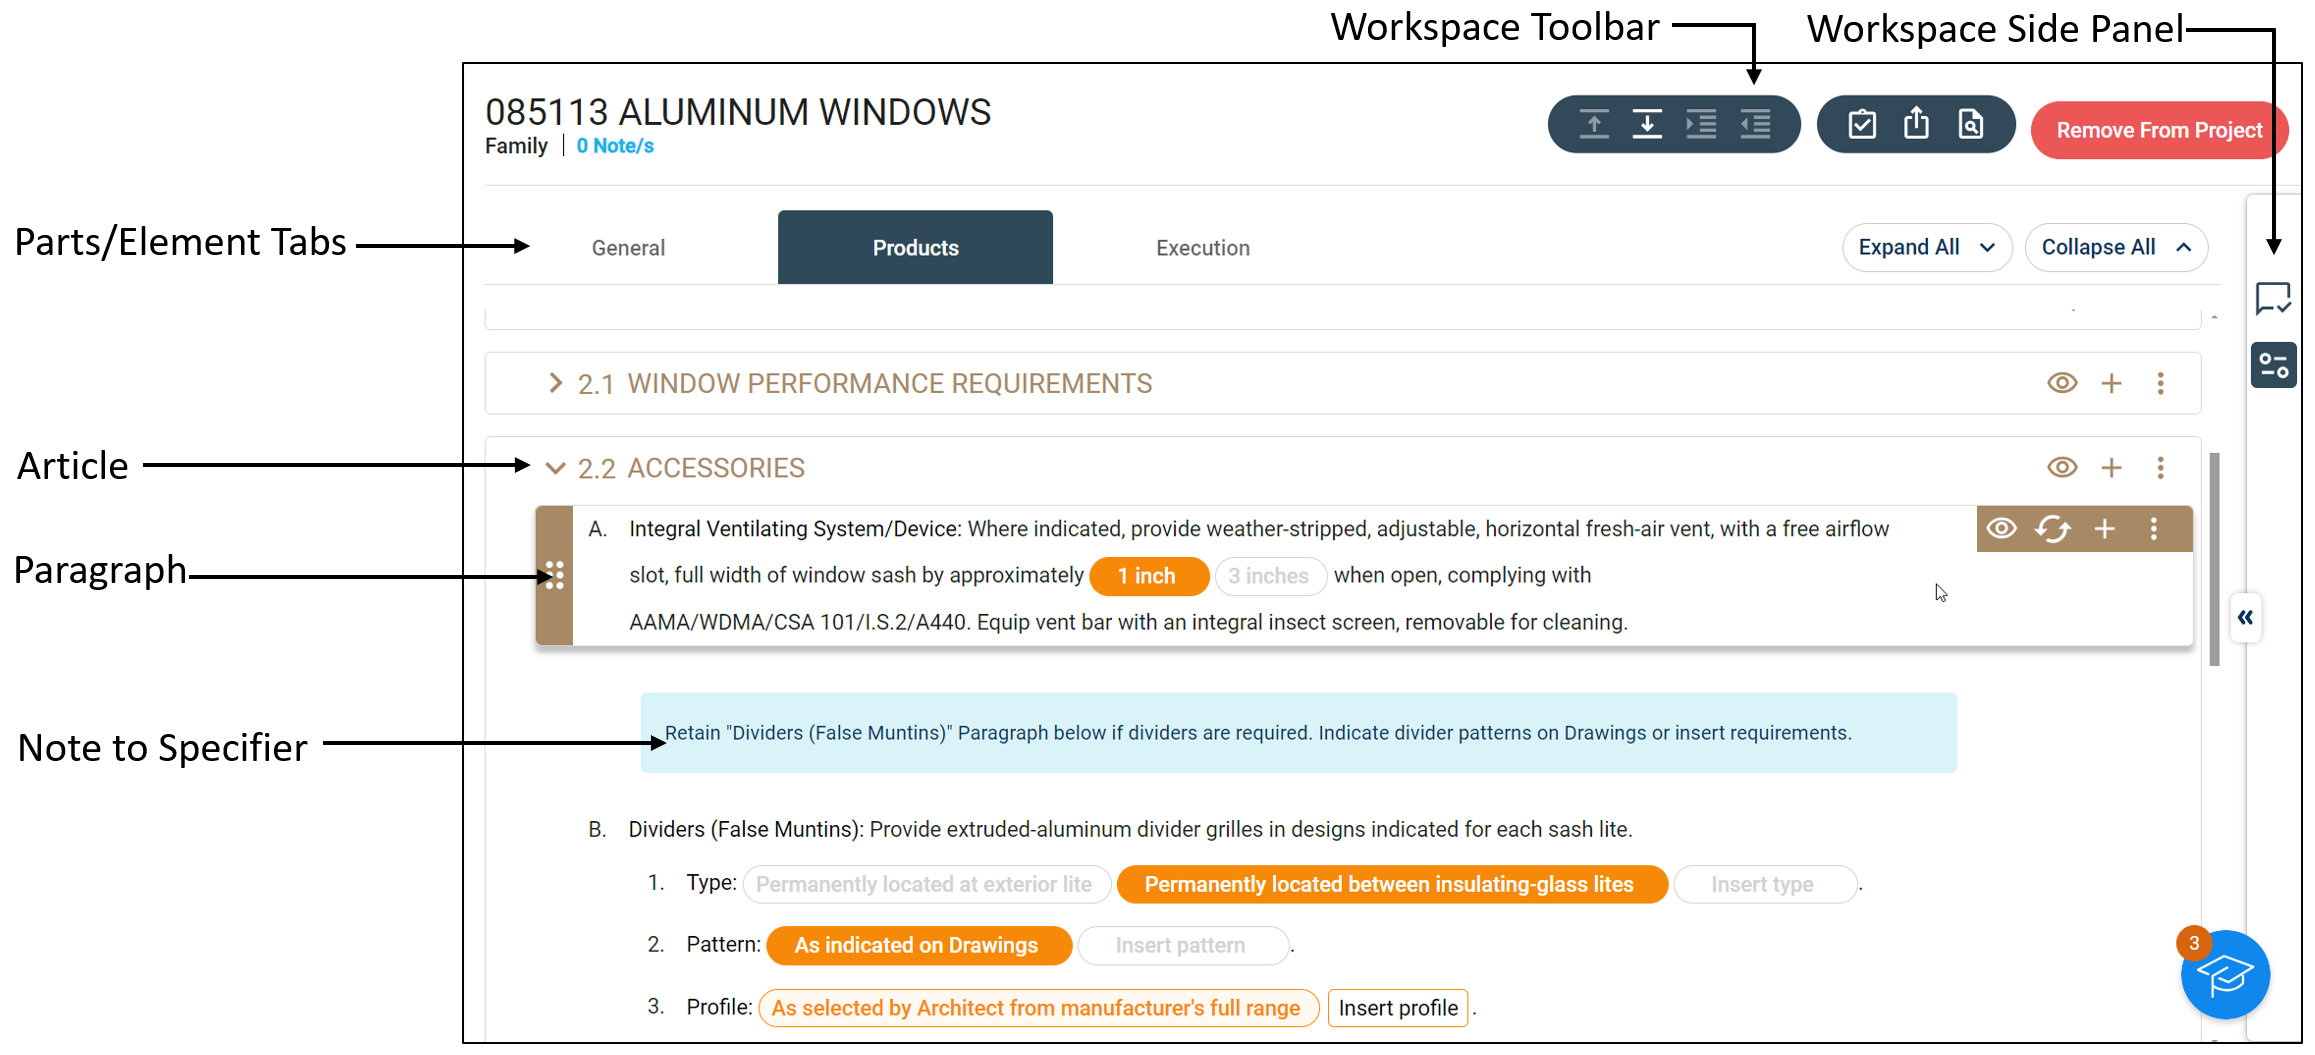
Task: Switch to the Execution tab
Action: (1202, 248)
